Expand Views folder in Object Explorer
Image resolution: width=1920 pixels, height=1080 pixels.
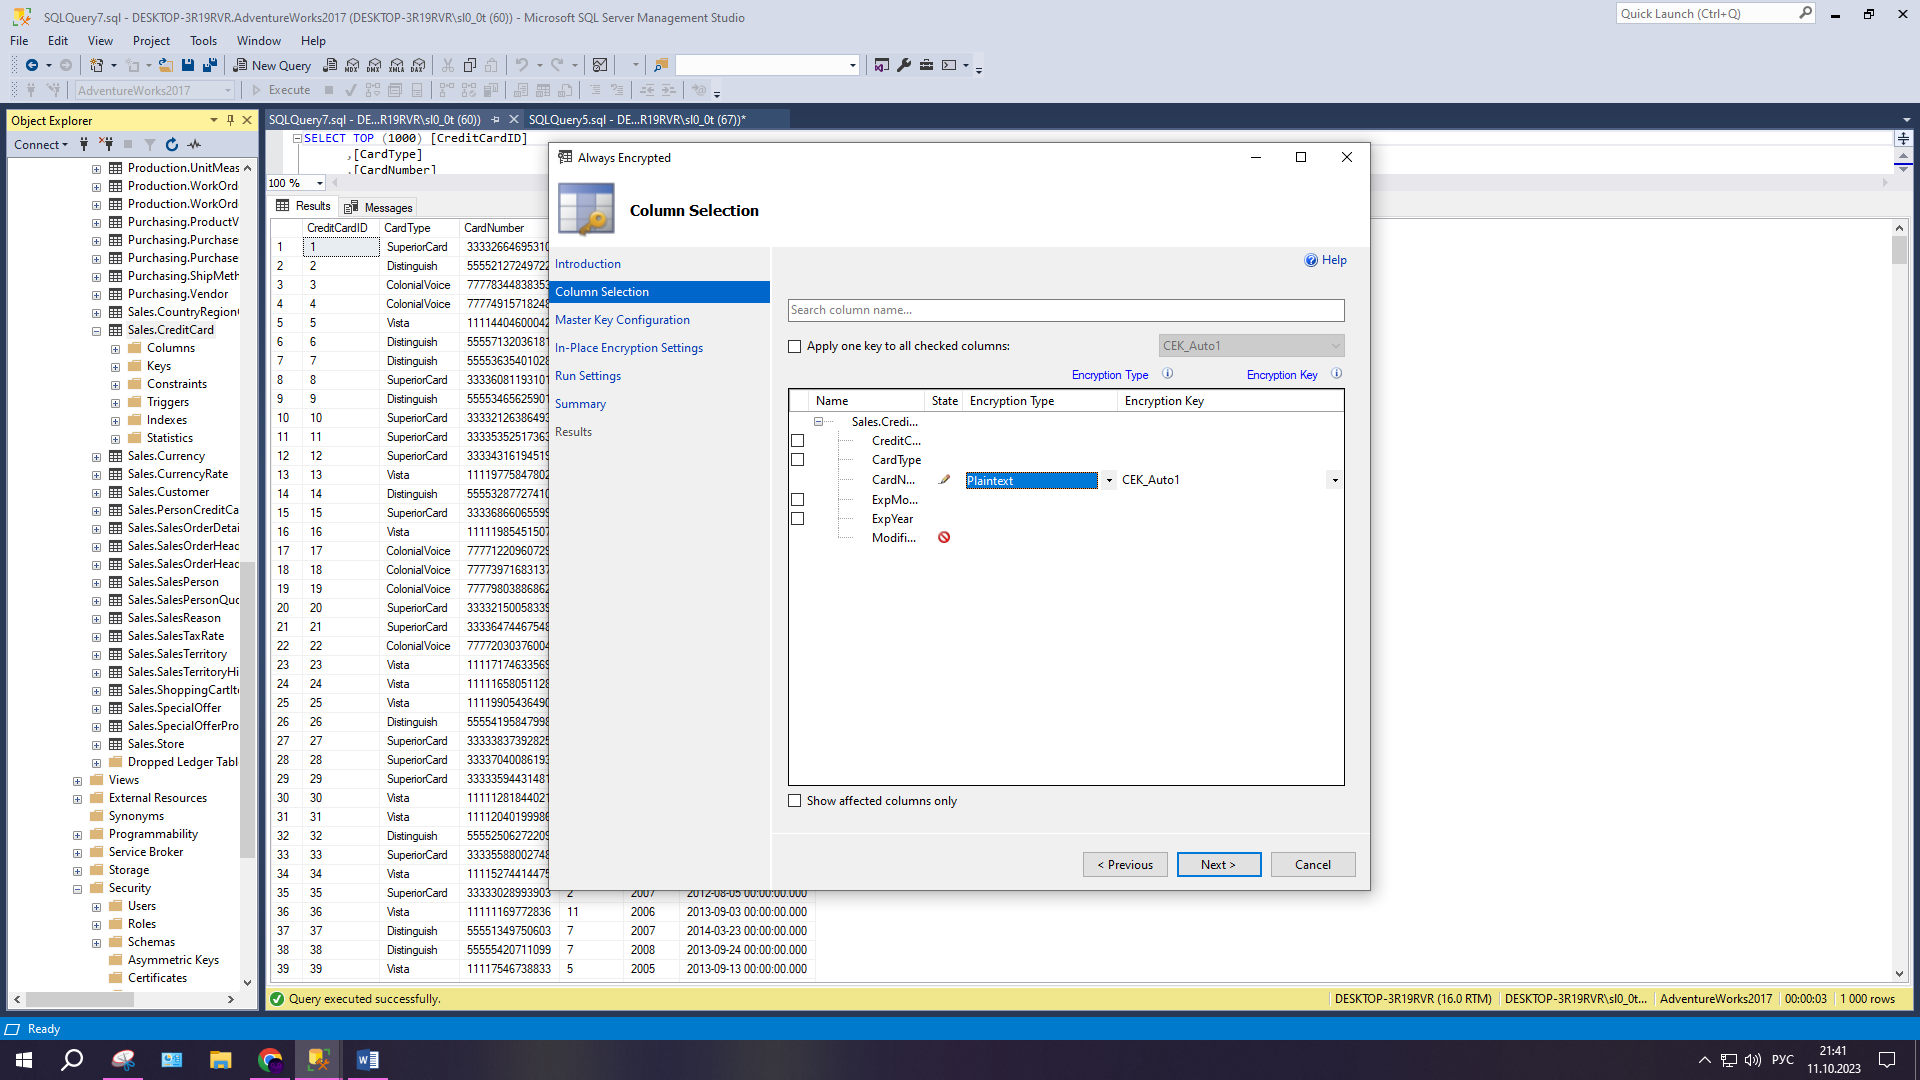pos(77,781)
